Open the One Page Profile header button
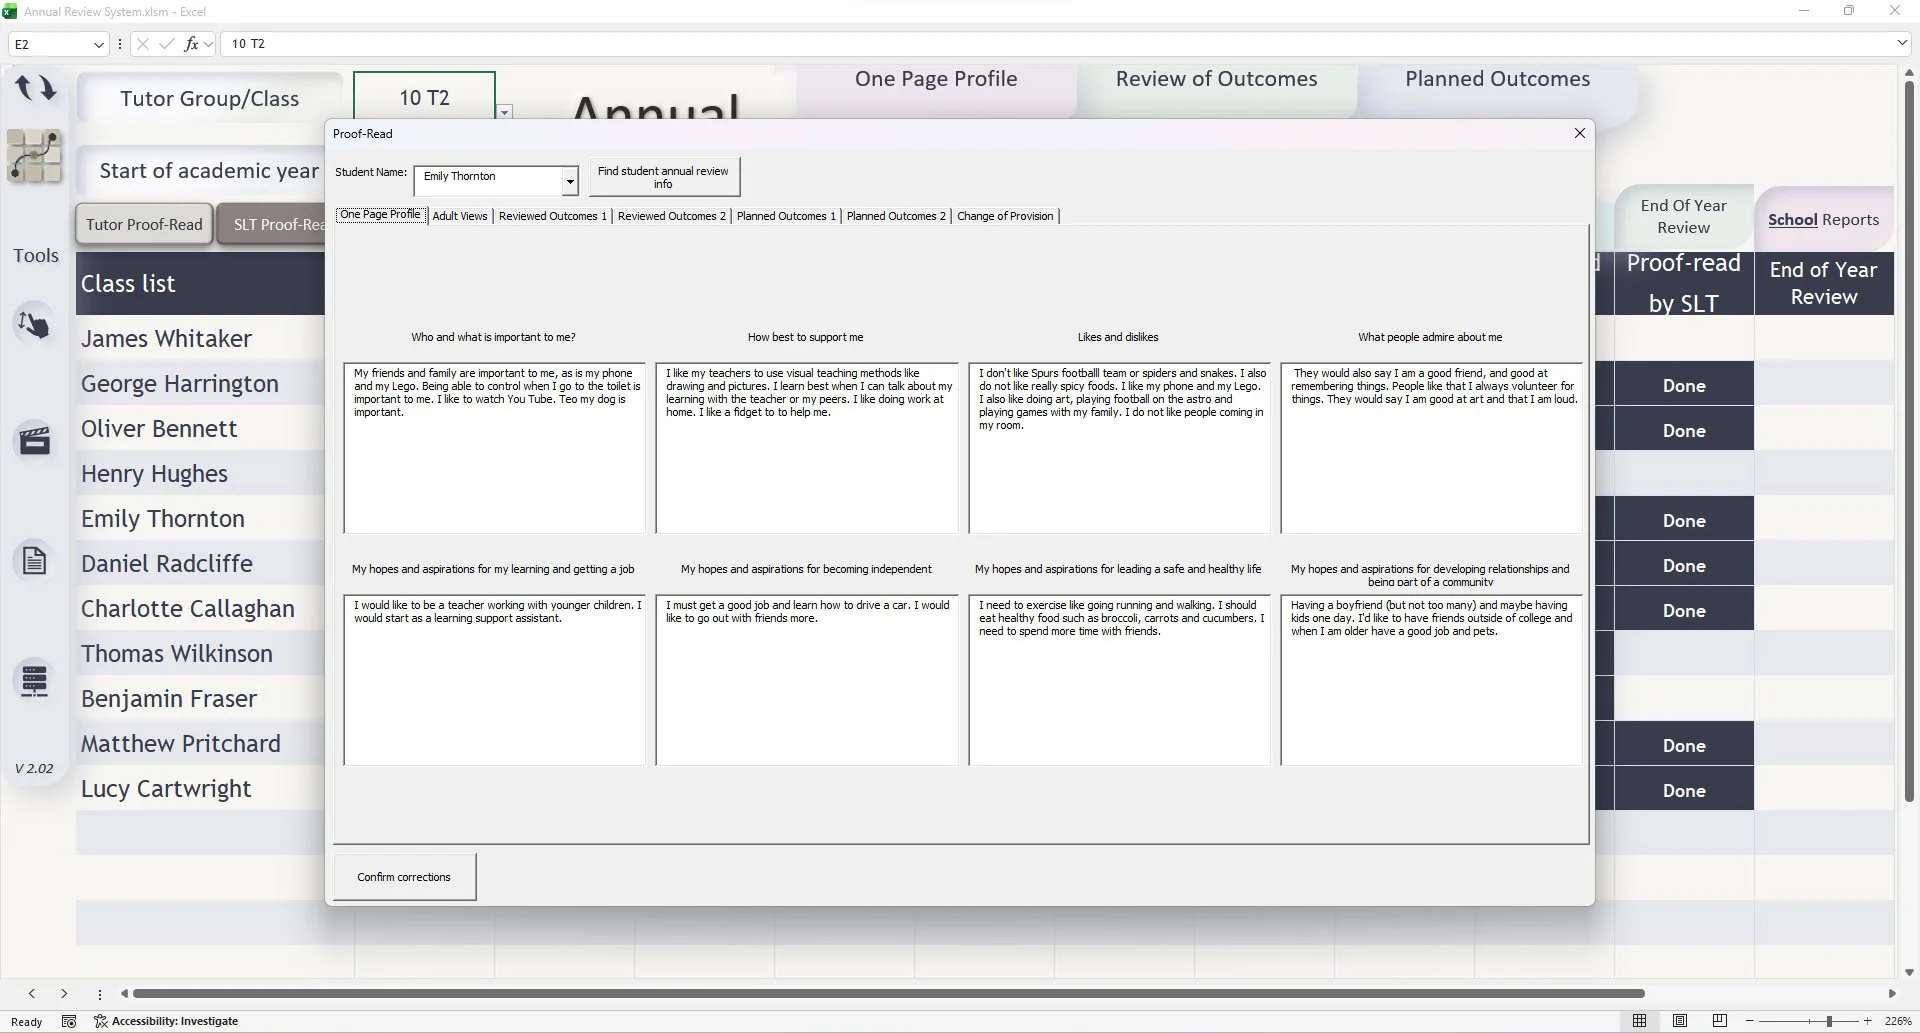The height and width of the screenshot is (1033, 1920). [x=936, y=79]
